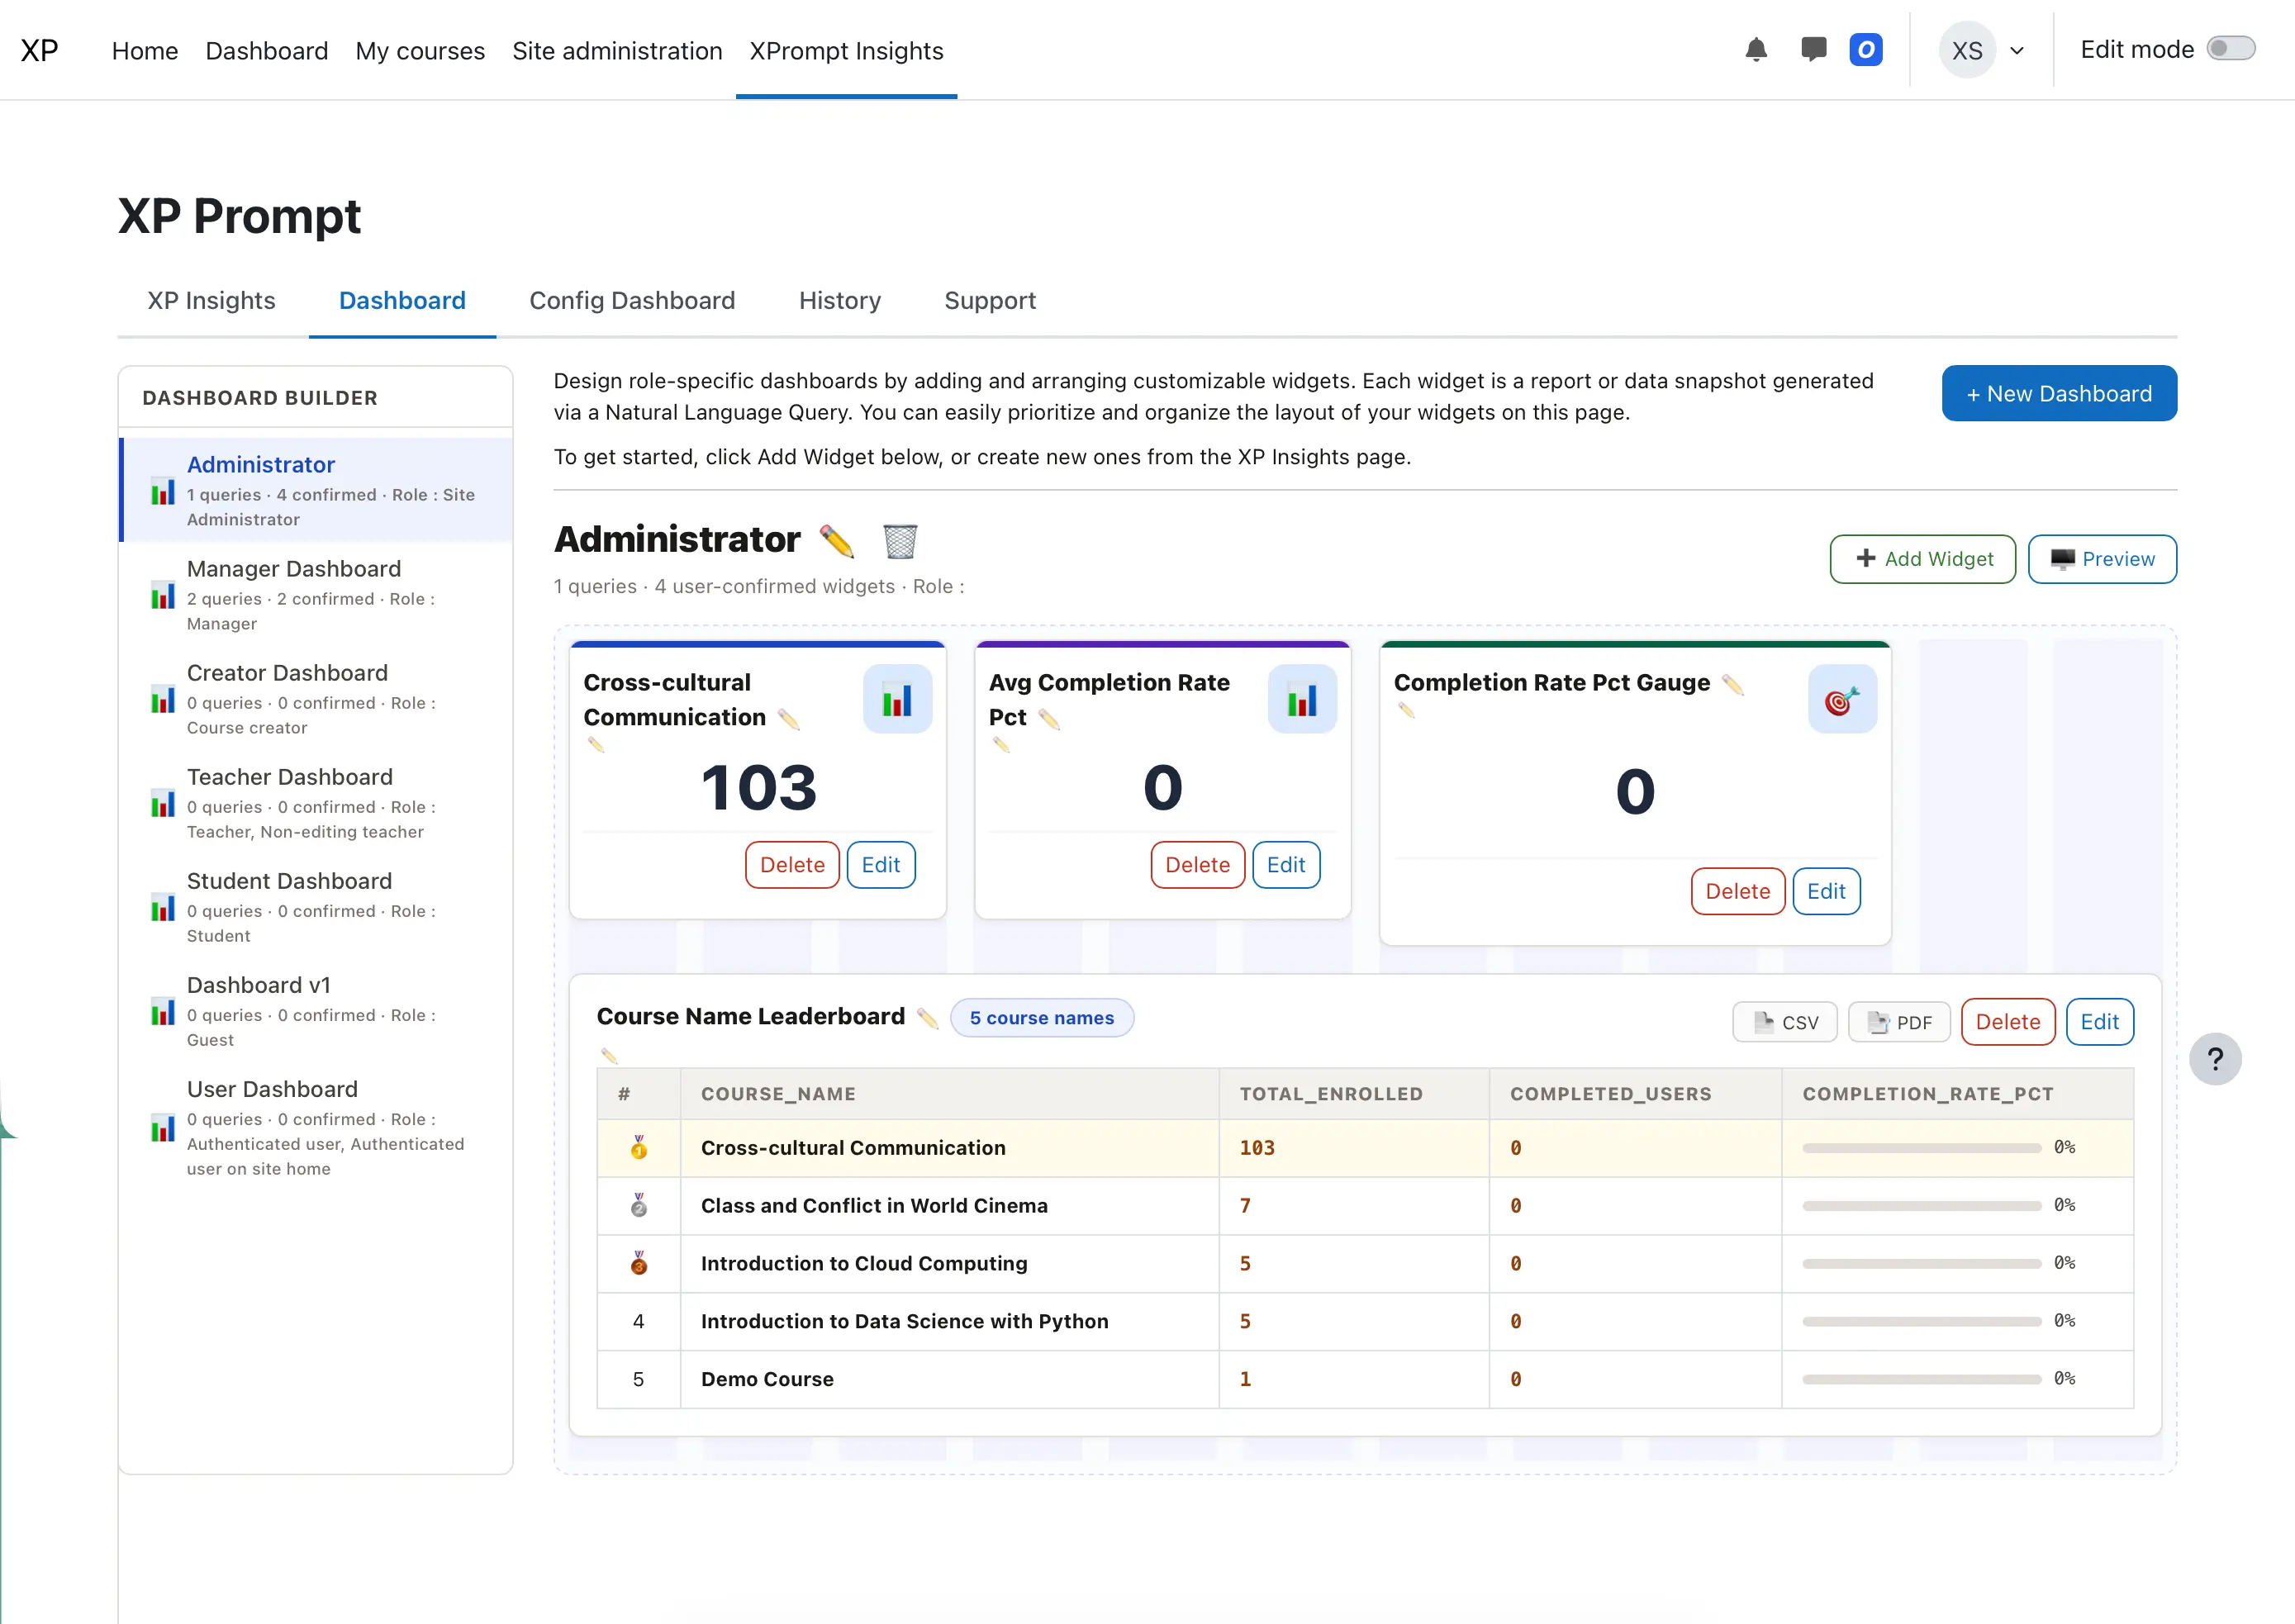Select the Teacher Dashboard in sidebar
Viewport: 2295px width, 1624px height.
coord(316,803)
